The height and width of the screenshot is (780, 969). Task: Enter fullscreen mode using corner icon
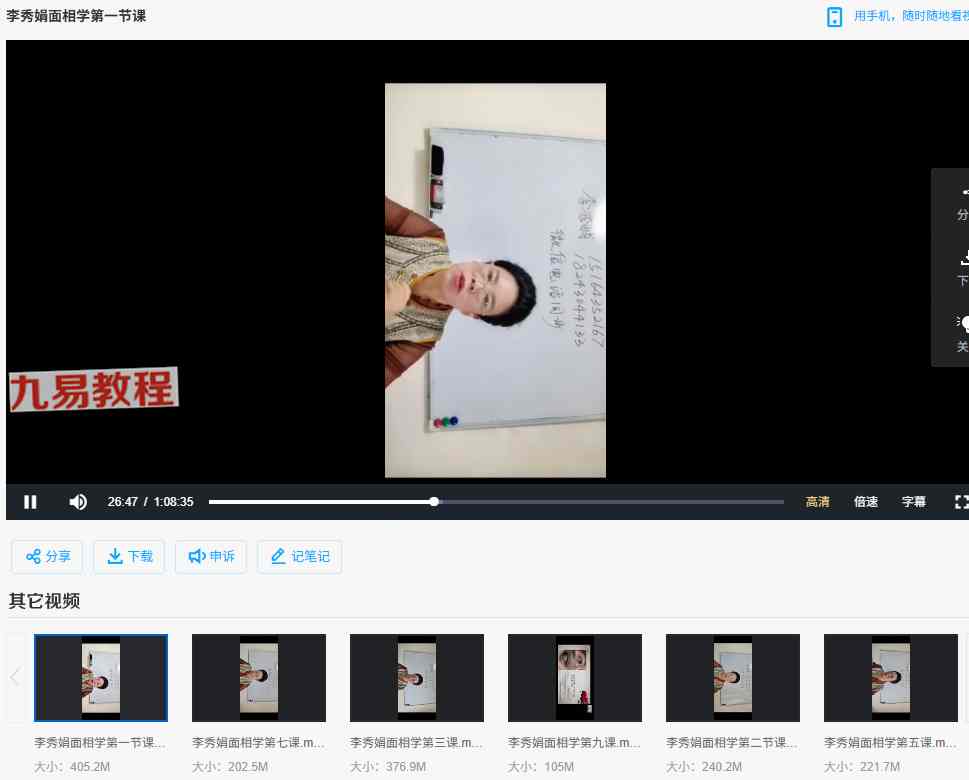961,502
